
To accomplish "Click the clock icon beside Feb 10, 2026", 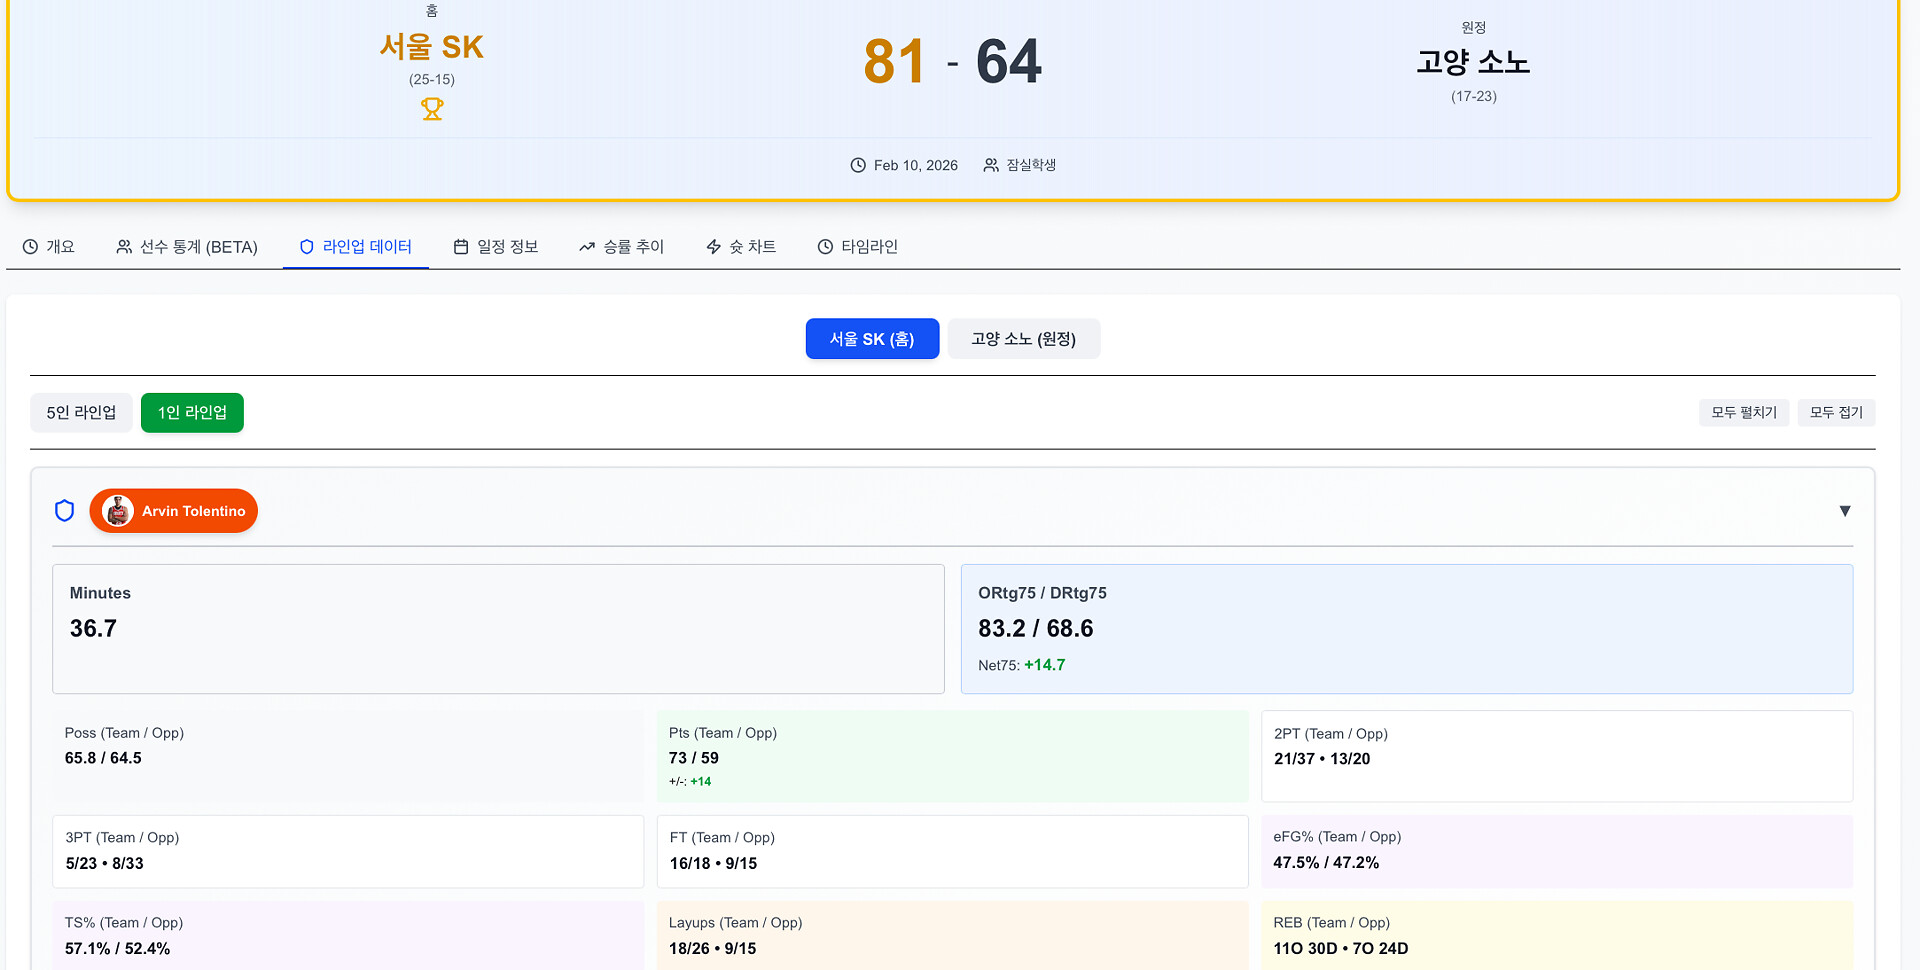I will tap(858, 165).
